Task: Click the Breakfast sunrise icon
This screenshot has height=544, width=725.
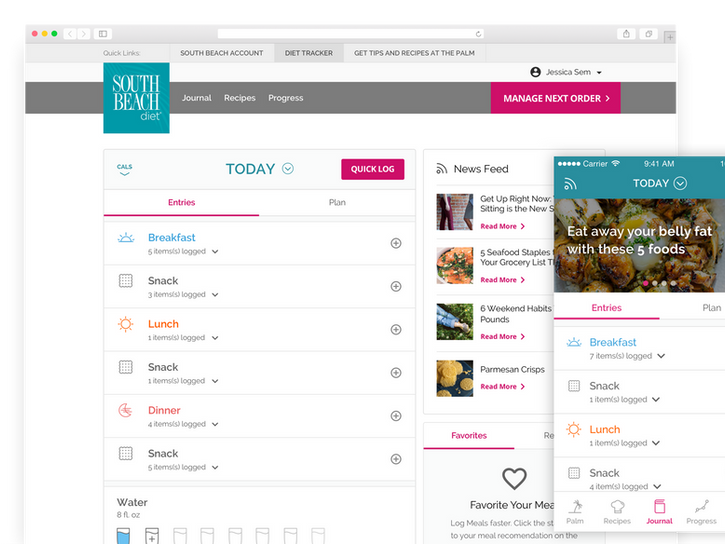Action: [x=126, y=238]
